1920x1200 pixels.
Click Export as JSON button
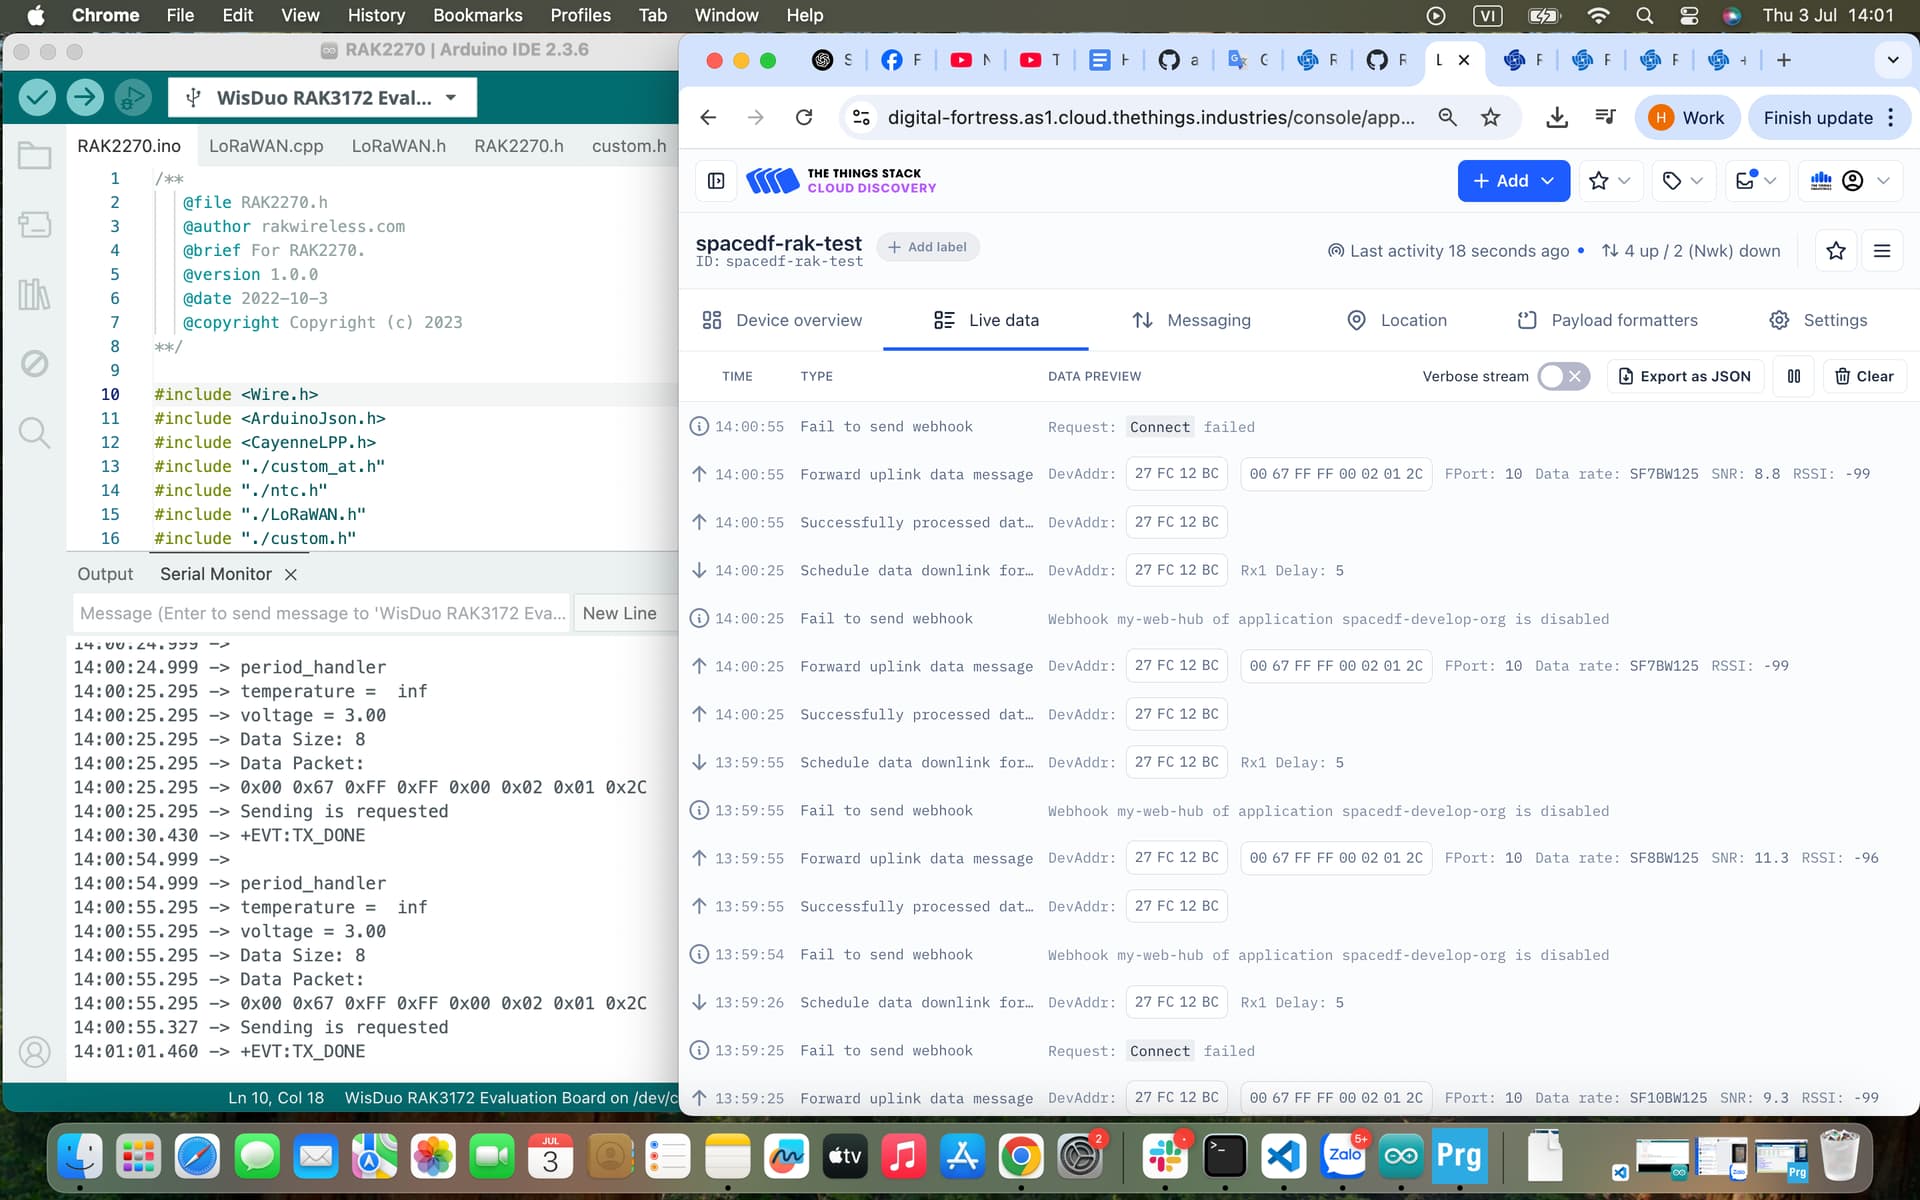(1685, 376)
